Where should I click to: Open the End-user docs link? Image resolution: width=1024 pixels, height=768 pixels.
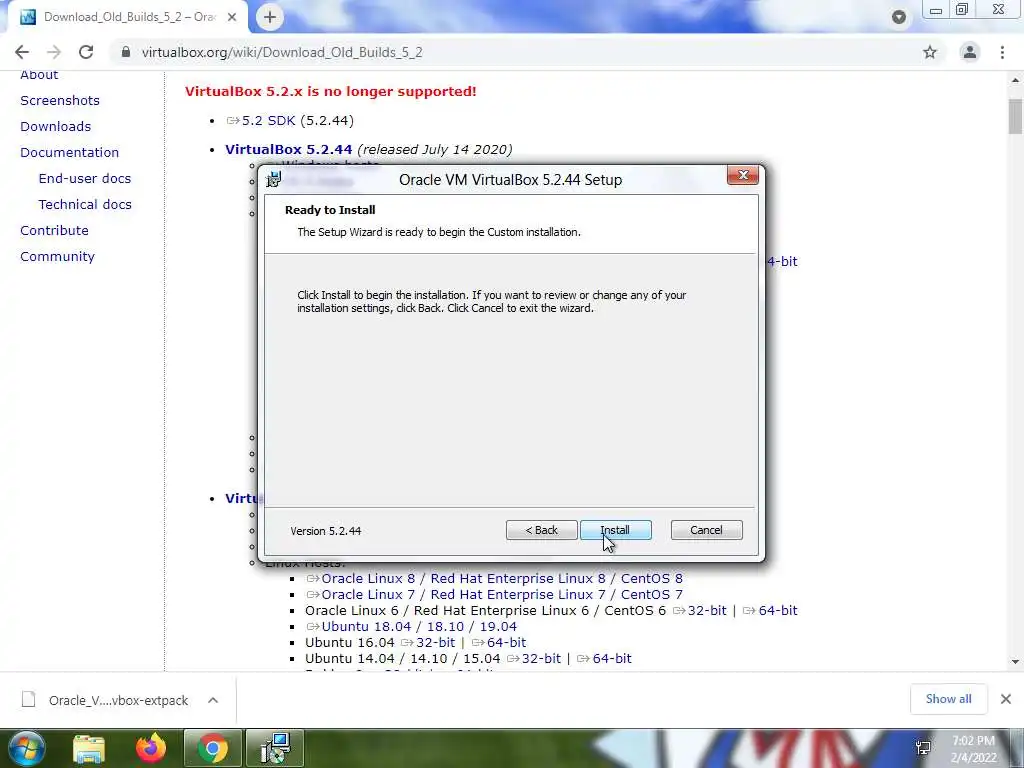pyautogui.click(x=85, y=179)
